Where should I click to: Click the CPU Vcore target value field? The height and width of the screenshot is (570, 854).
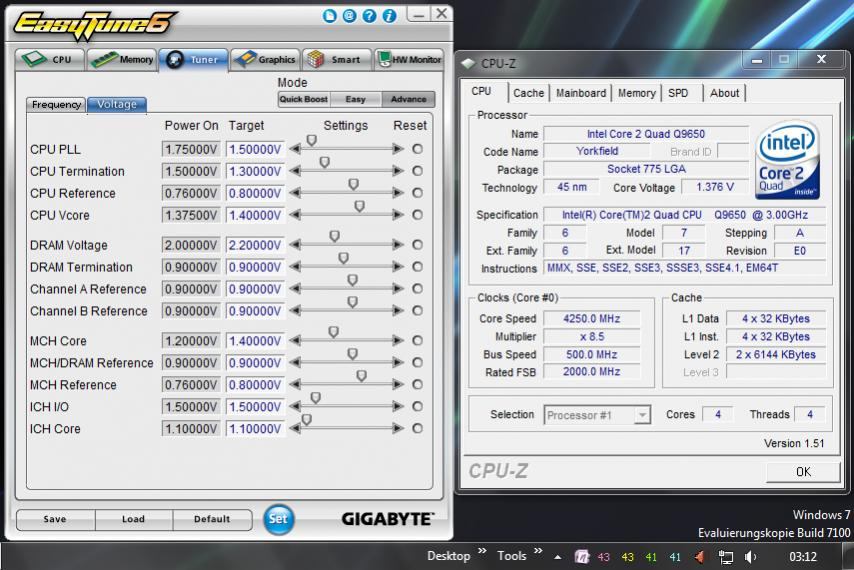click(x=255, y=215)
